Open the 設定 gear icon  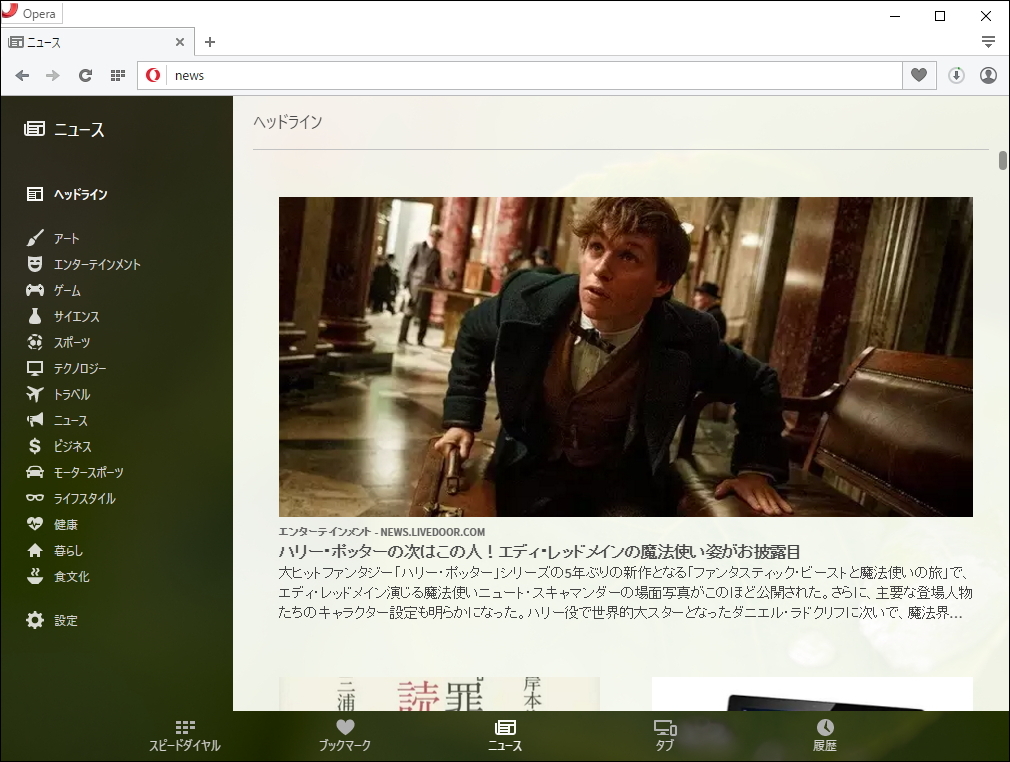[x=33, y=620]
